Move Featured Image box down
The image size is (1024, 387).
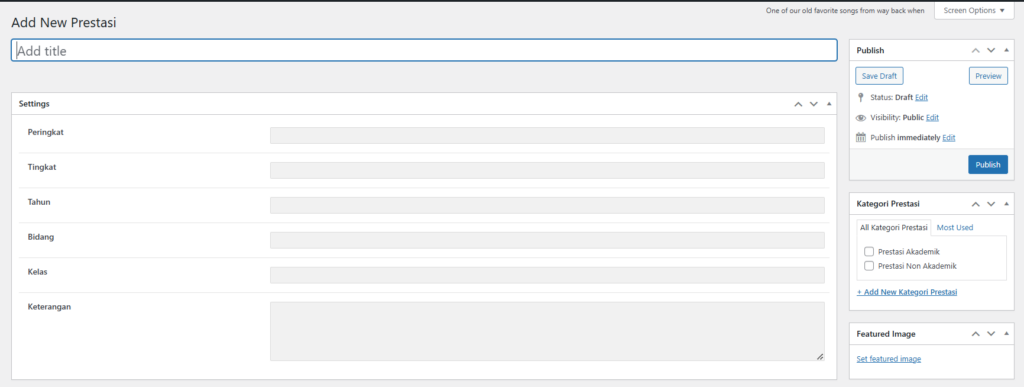991,333
